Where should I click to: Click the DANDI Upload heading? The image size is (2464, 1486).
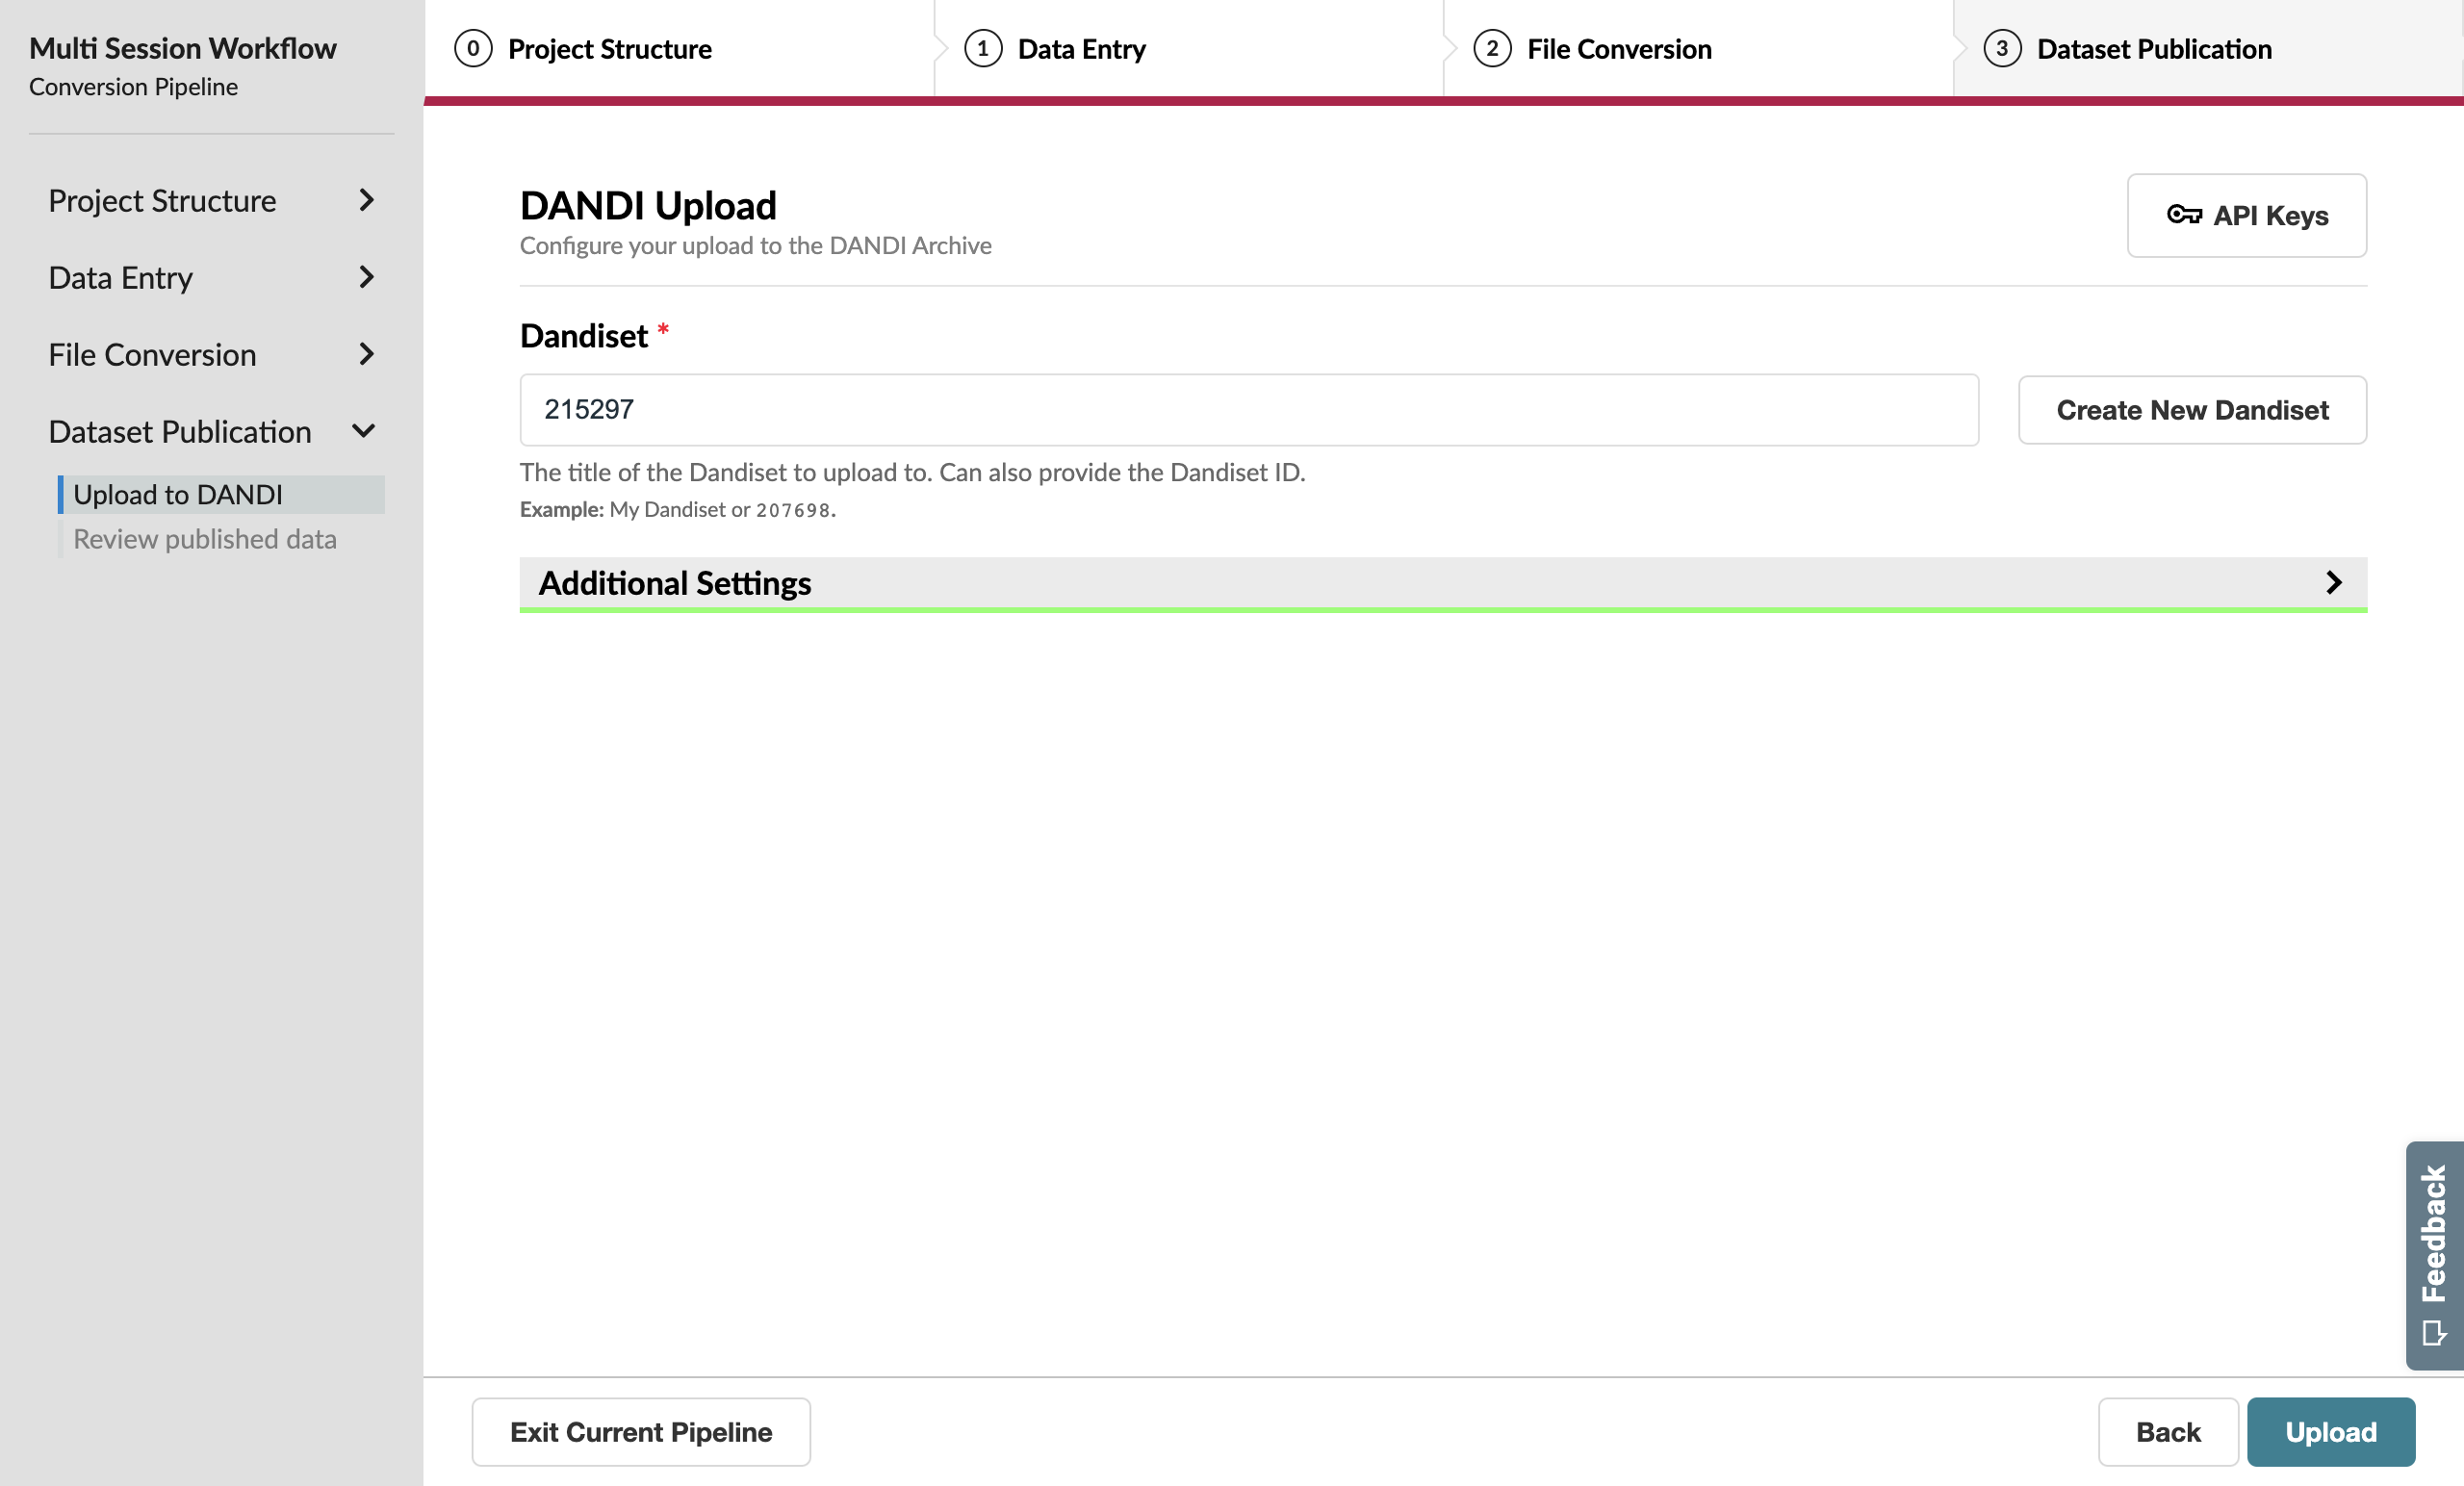(648, 206)
